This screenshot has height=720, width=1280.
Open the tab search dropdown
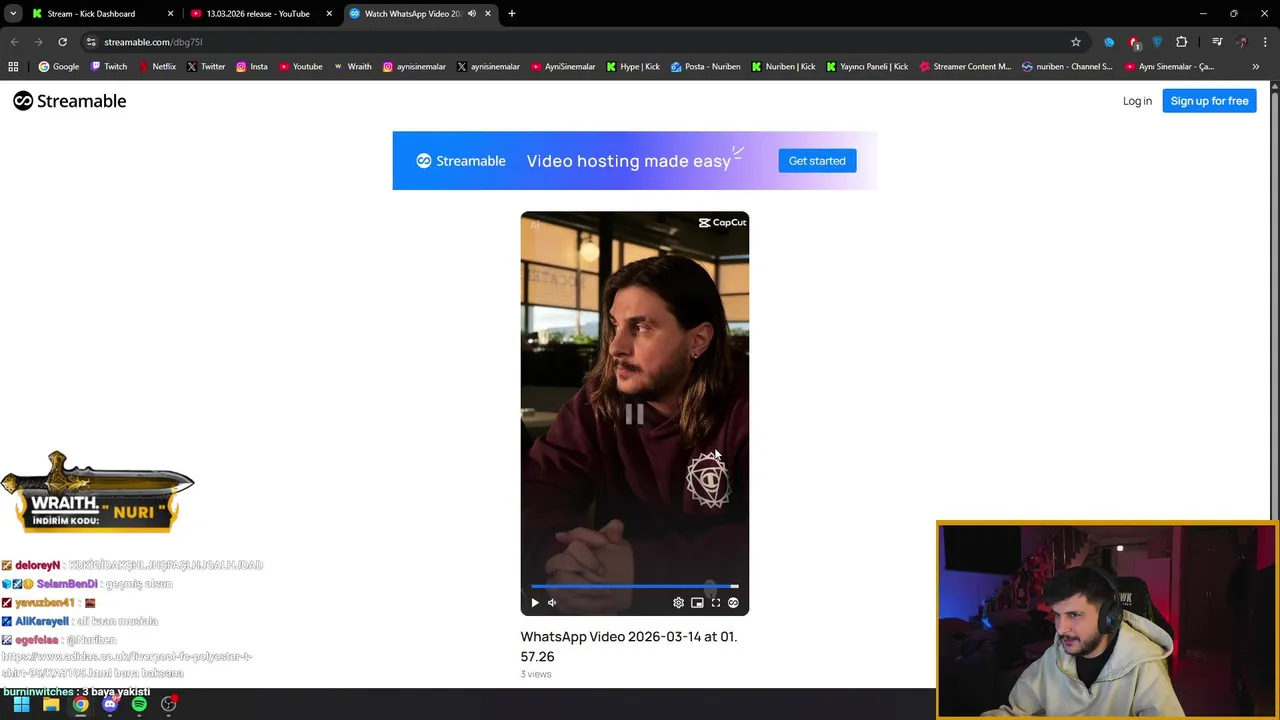pyautogui.click(x=13, y=14)
